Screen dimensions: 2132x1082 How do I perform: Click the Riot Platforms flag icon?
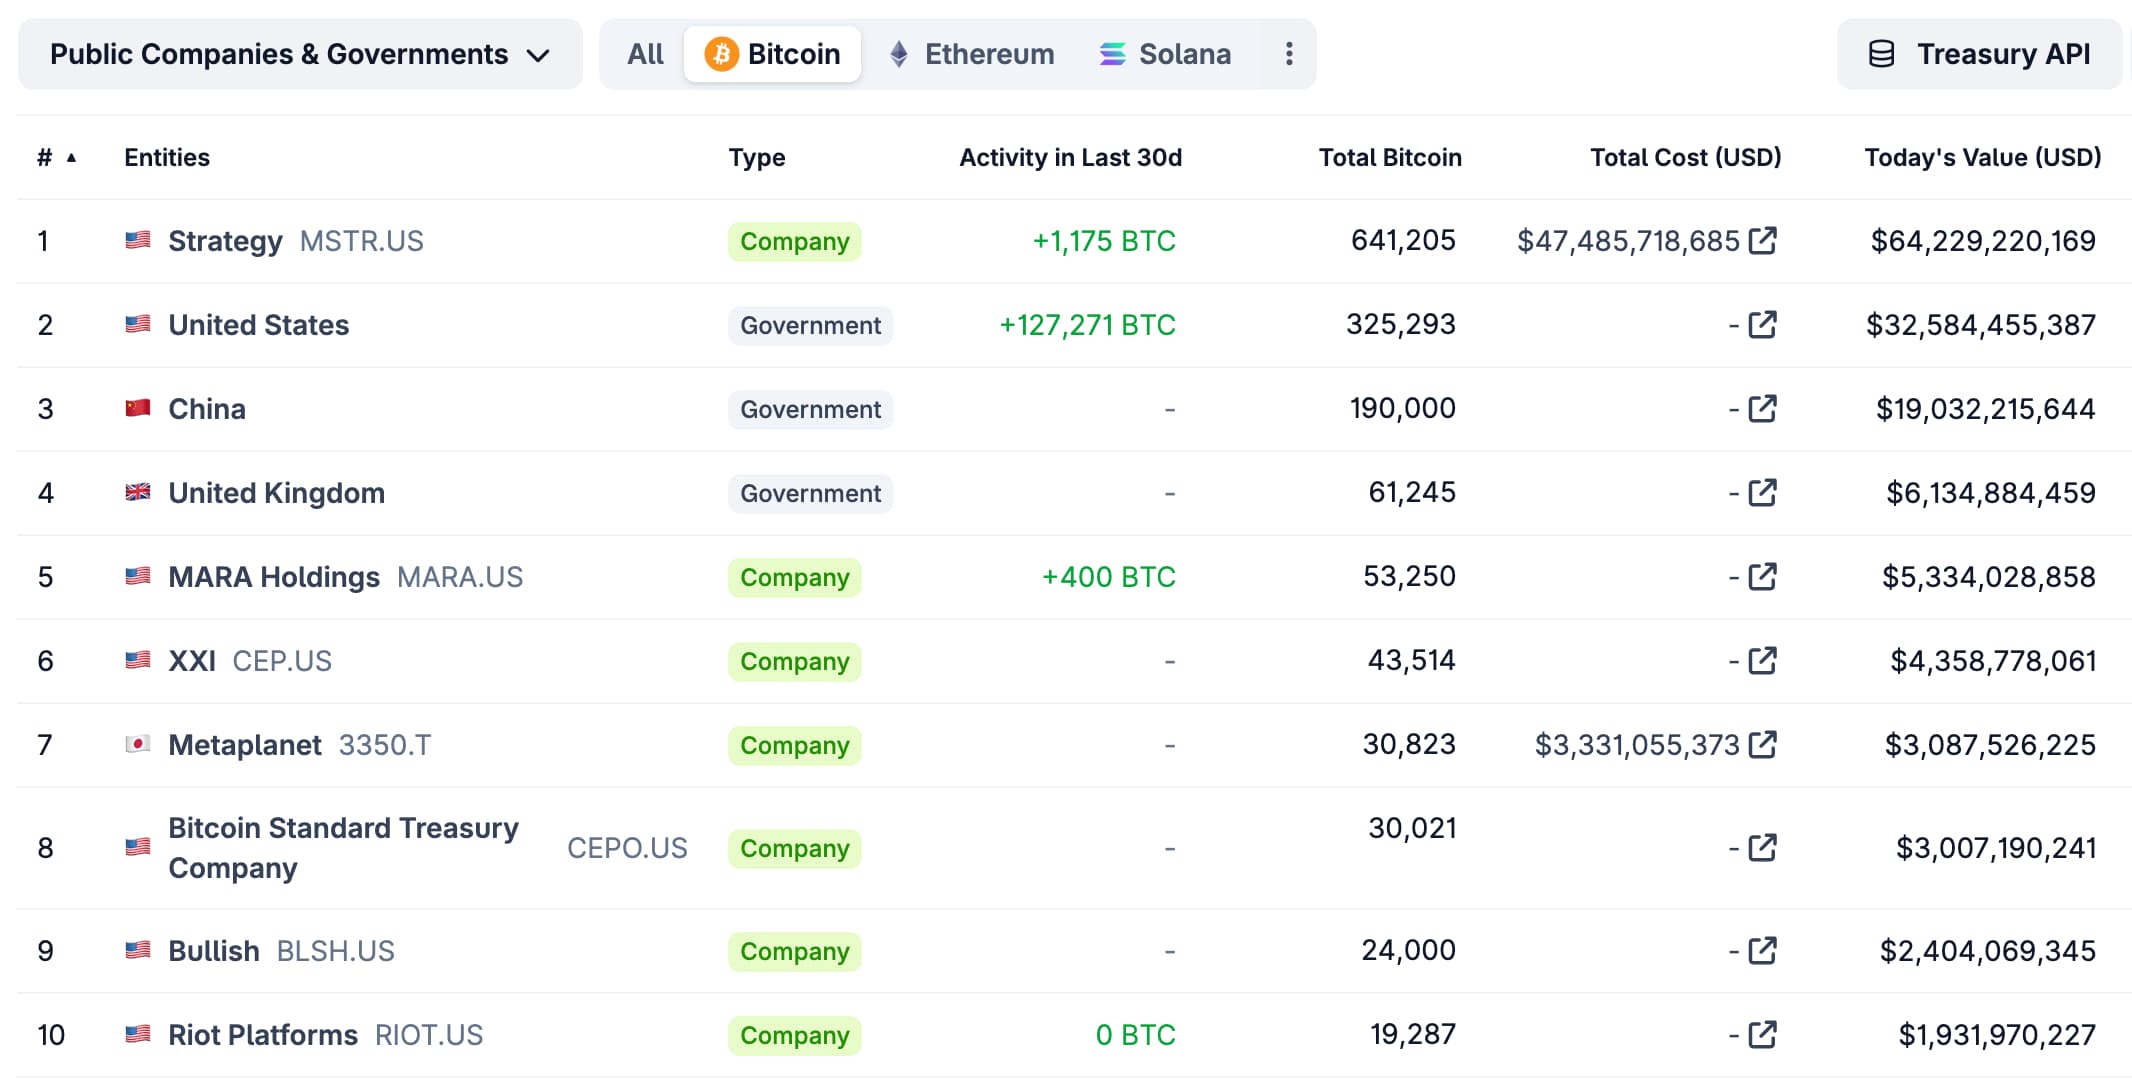(x=138, y=1034)
